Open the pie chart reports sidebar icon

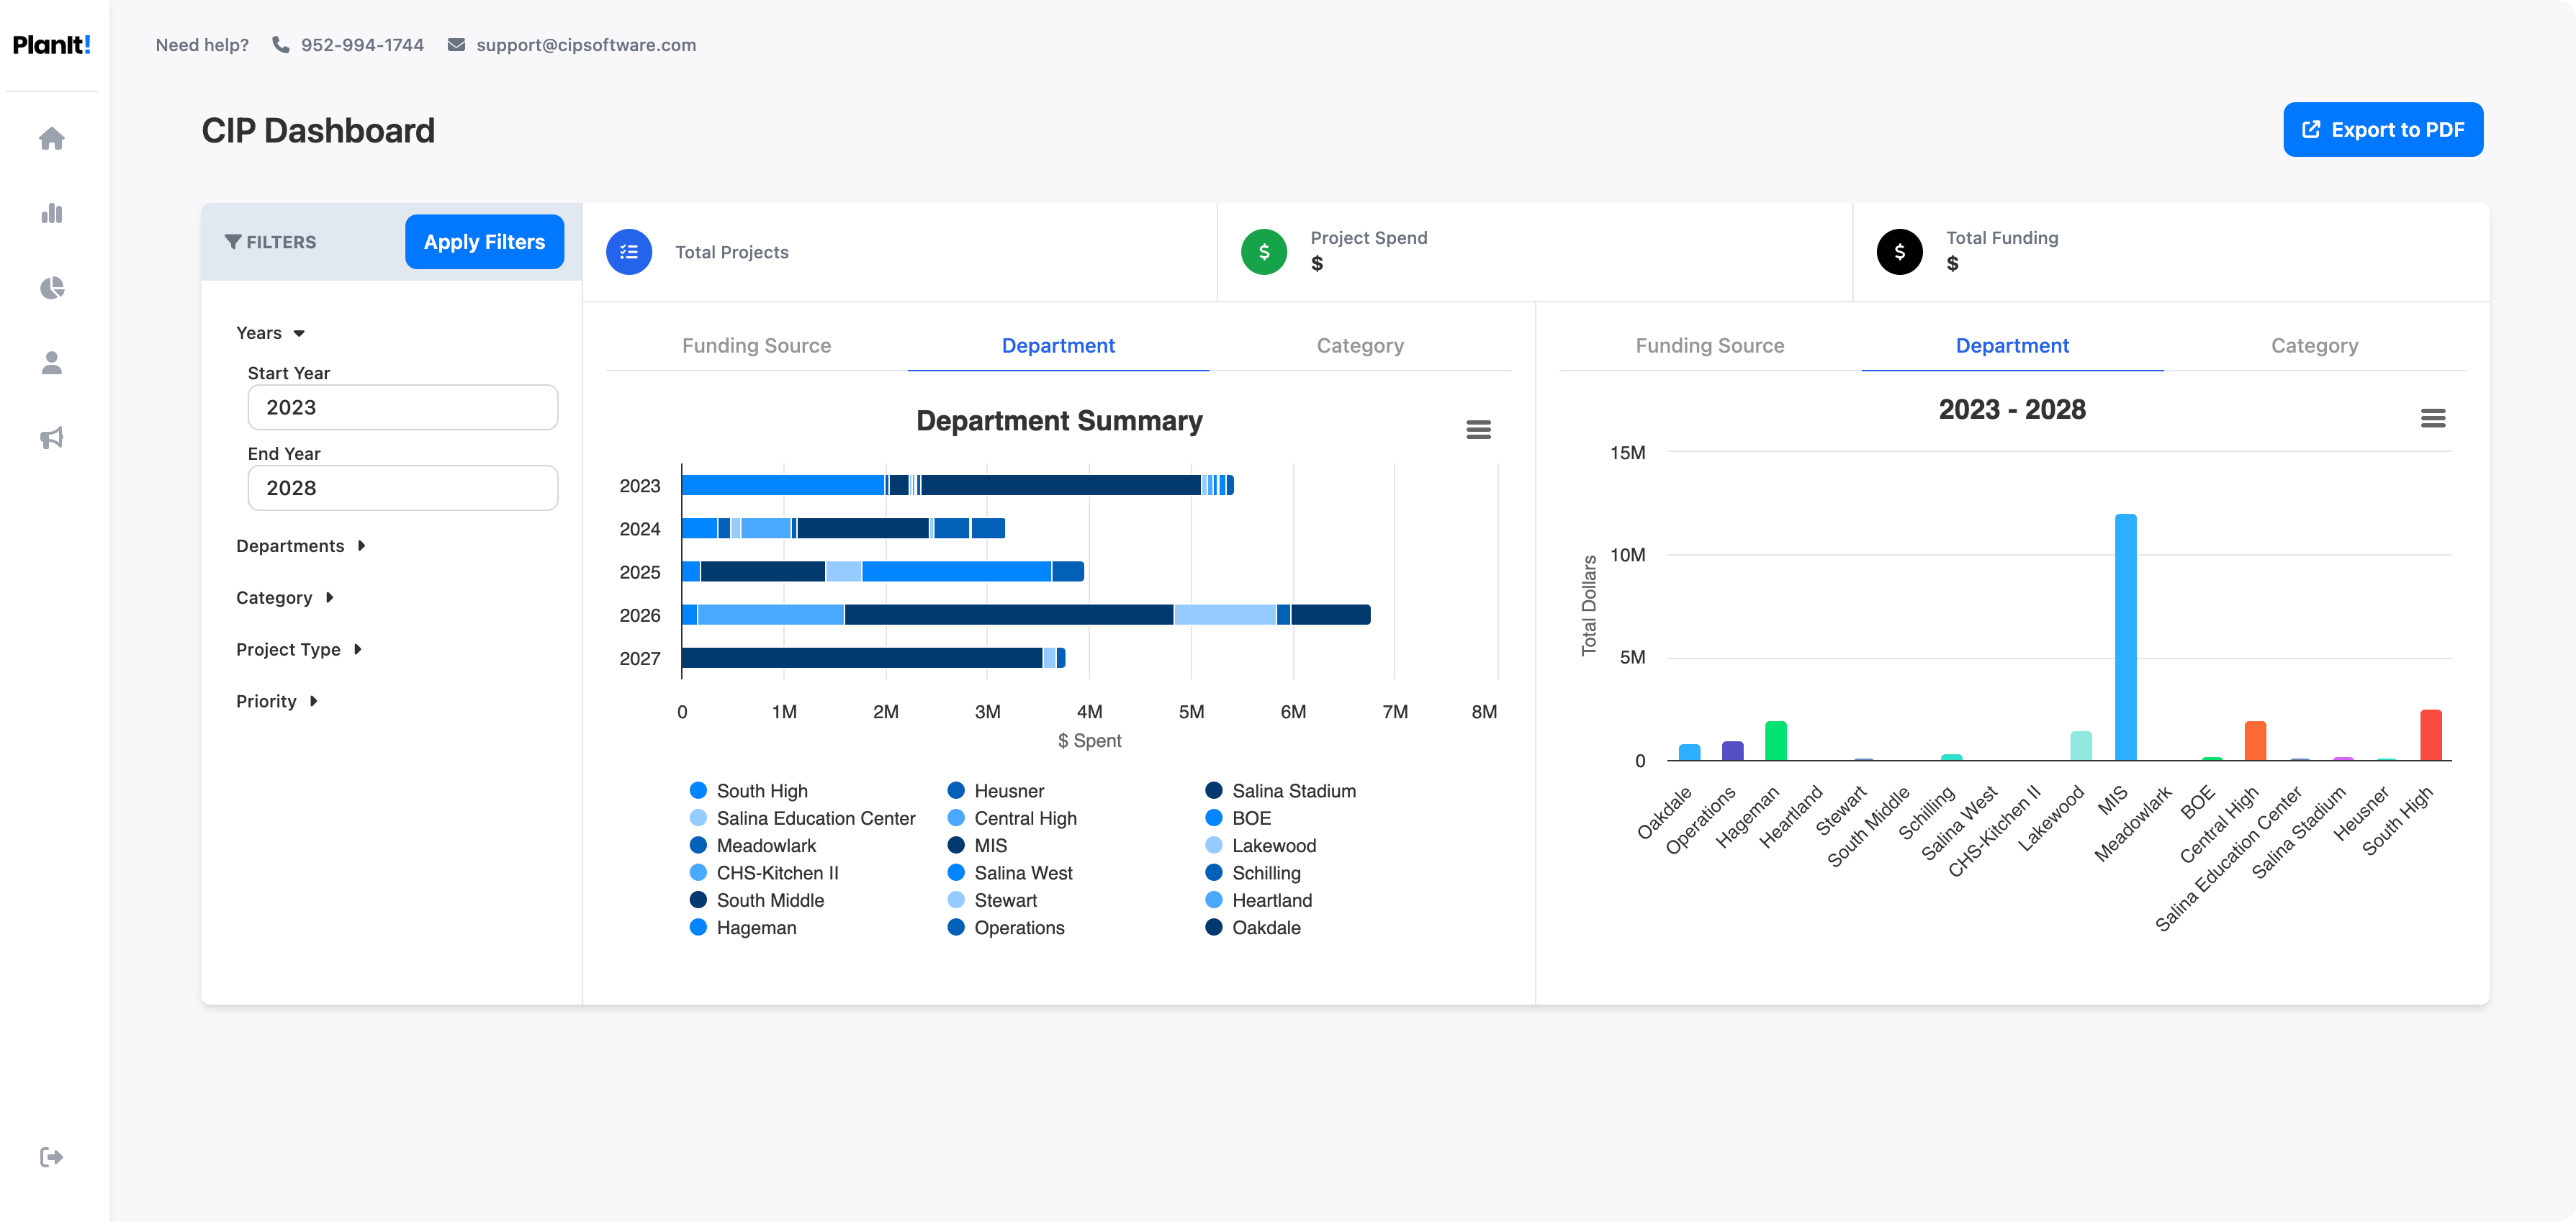tap(51, 288)
